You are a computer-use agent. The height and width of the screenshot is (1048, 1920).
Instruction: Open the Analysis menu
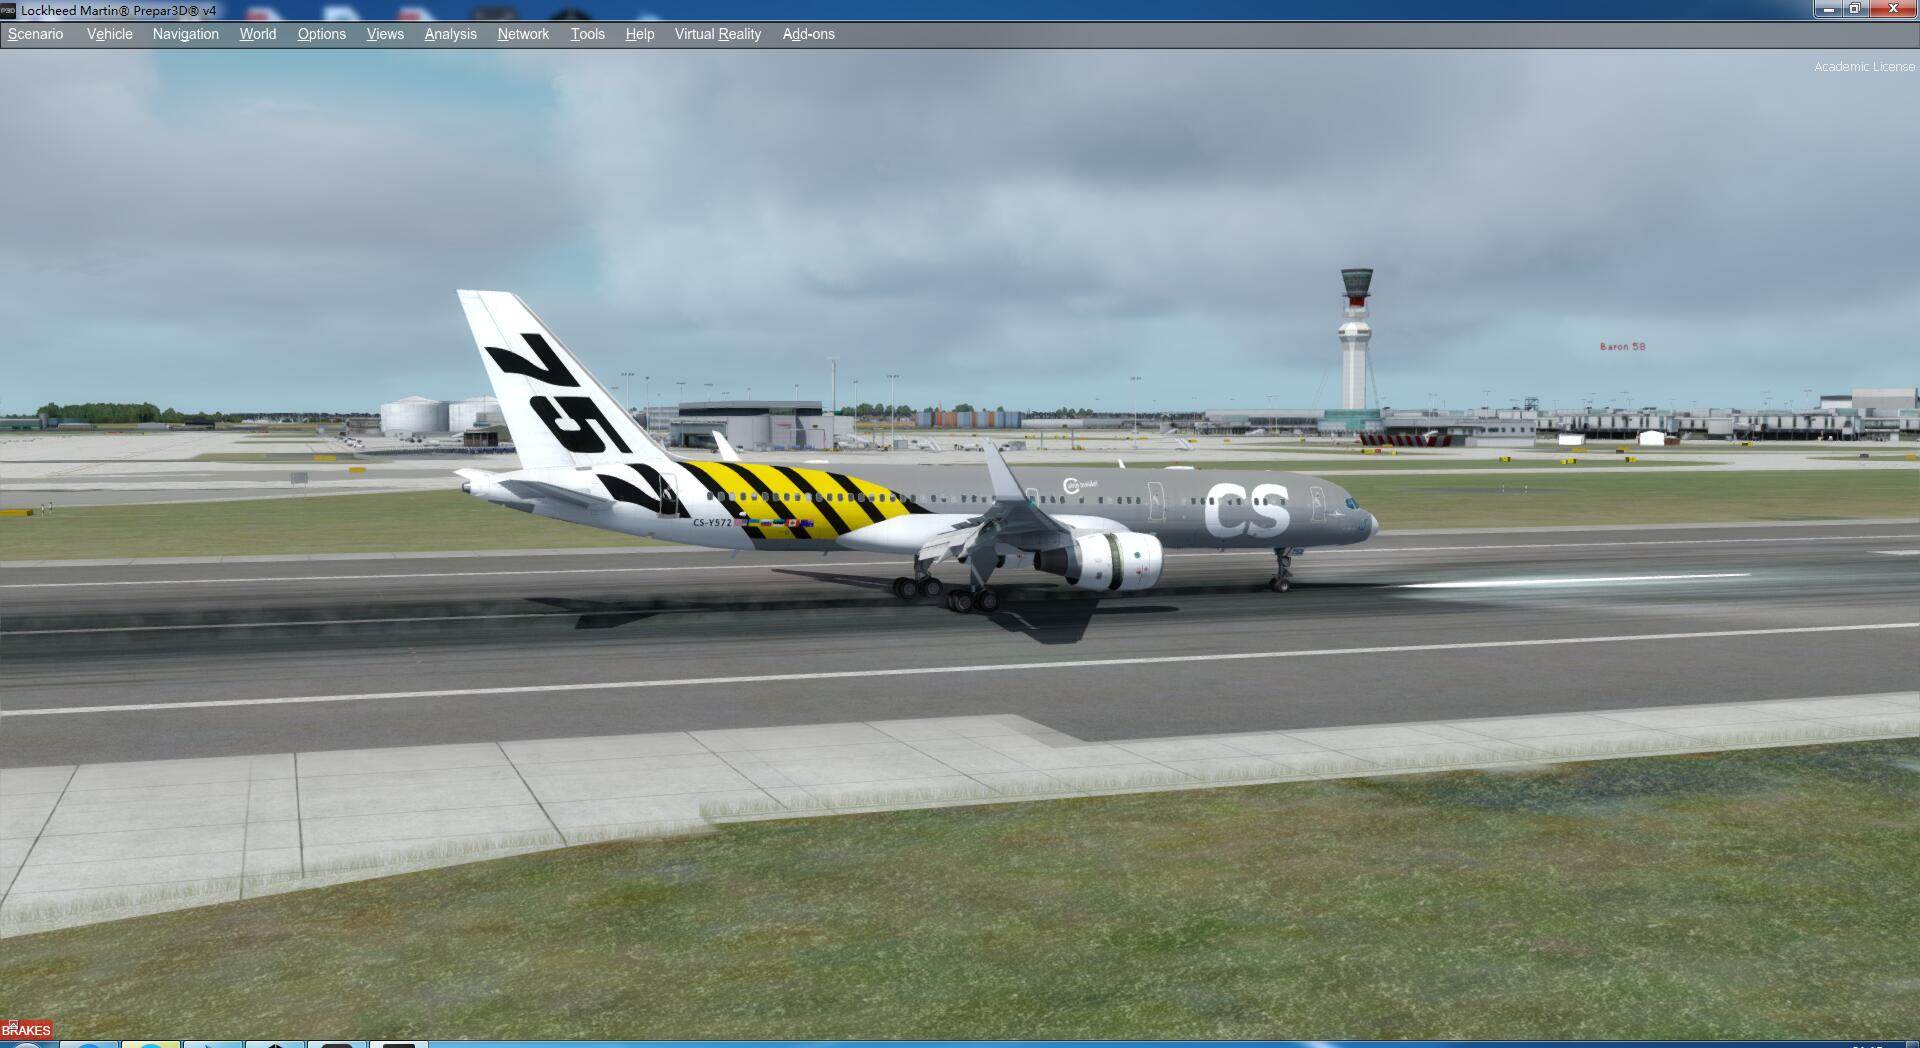(x=449, y=33)
